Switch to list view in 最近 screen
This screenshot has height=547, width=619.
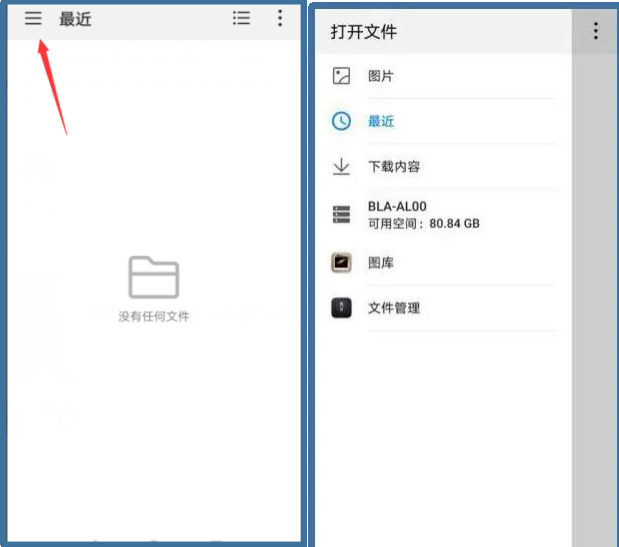[241, 18]
